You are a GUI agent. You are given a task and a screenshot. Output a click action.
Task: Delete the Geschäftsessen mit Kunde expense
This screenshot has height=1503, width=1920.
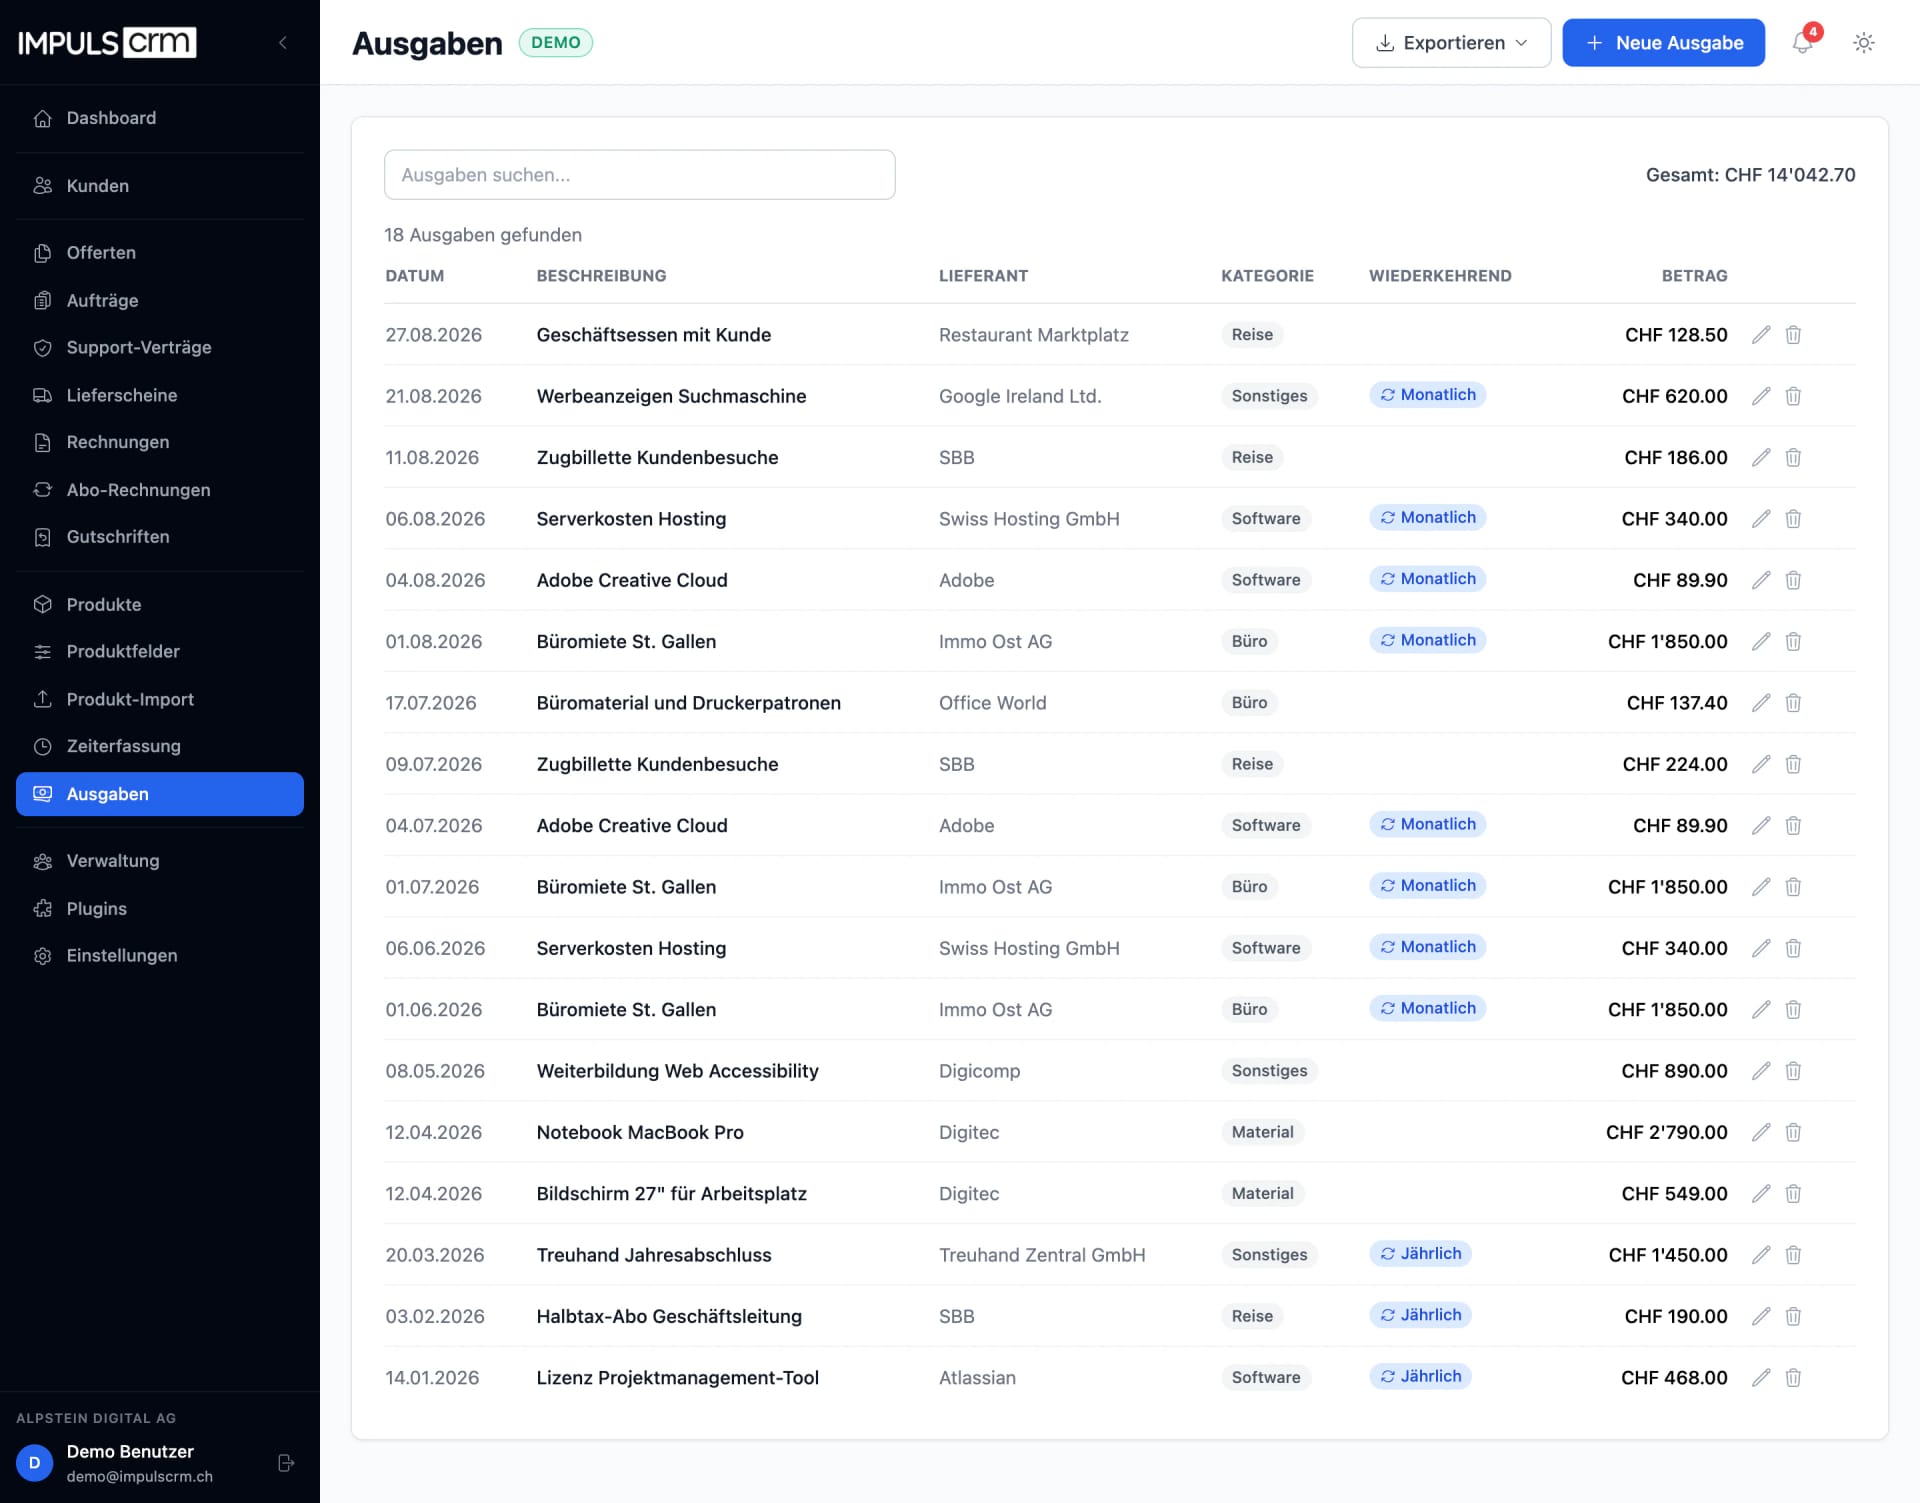[1793, 335]
